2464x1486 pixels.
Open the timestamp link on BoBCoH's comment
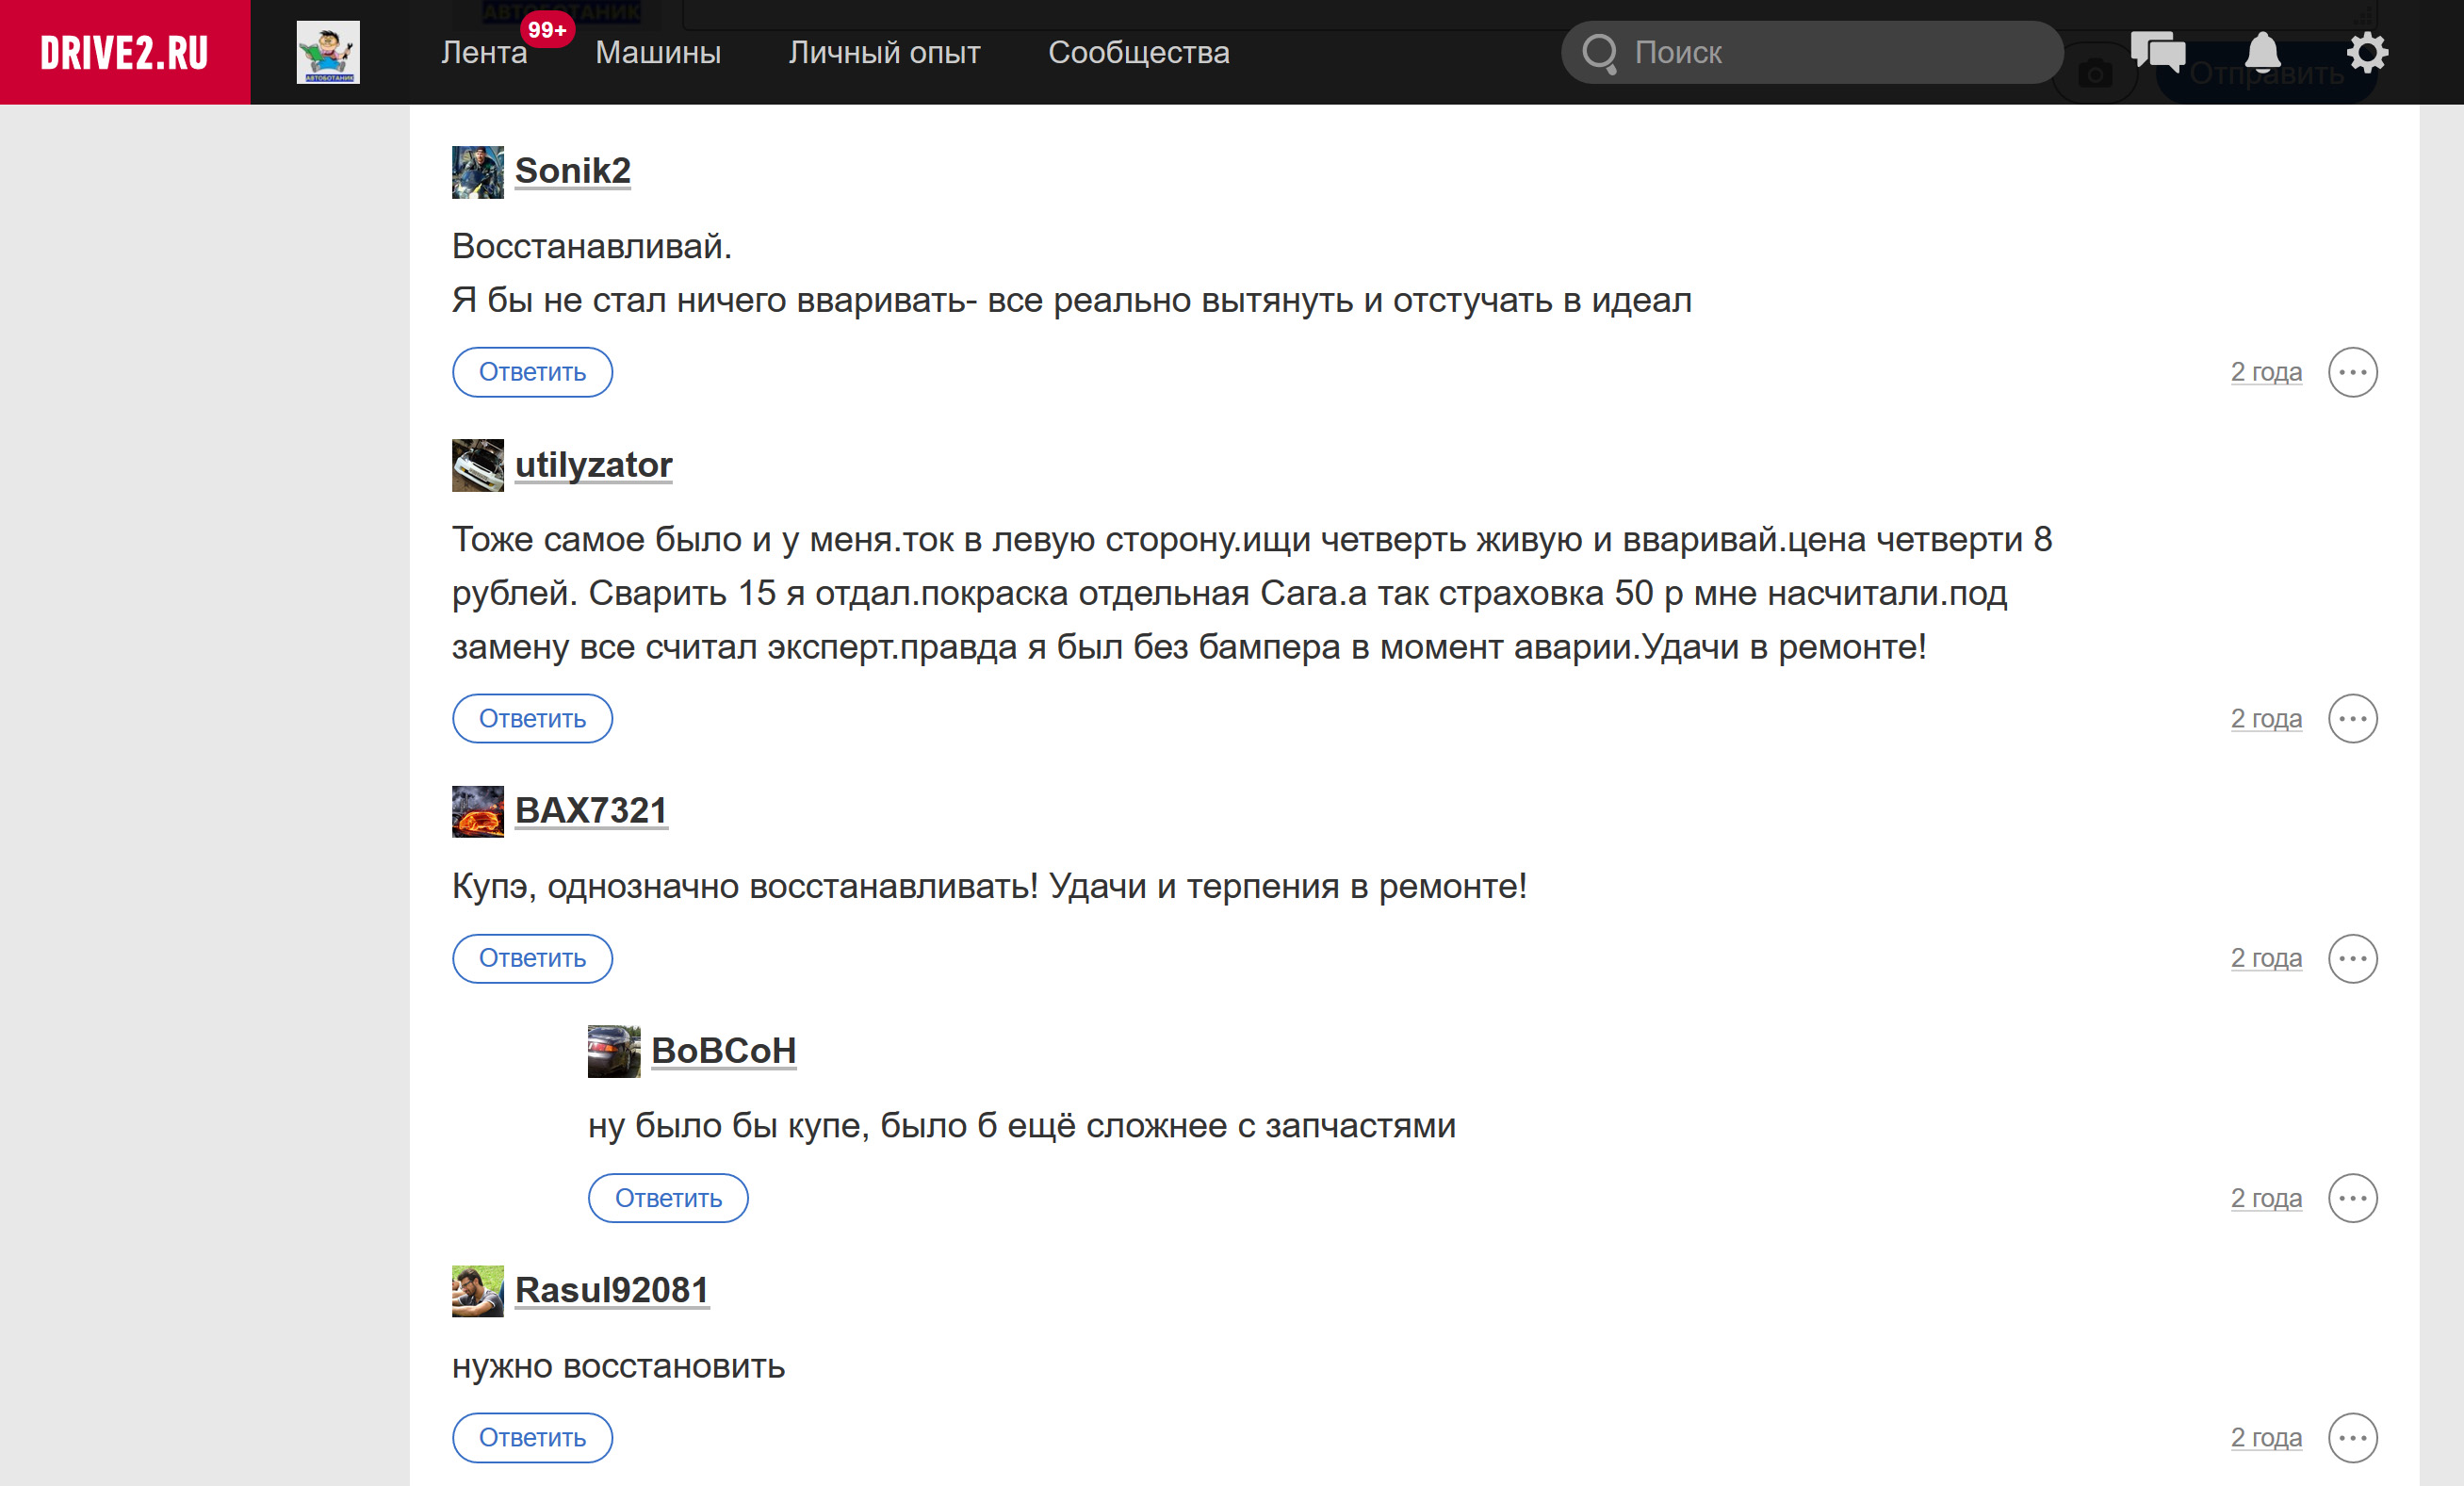pos(2266,1198)
